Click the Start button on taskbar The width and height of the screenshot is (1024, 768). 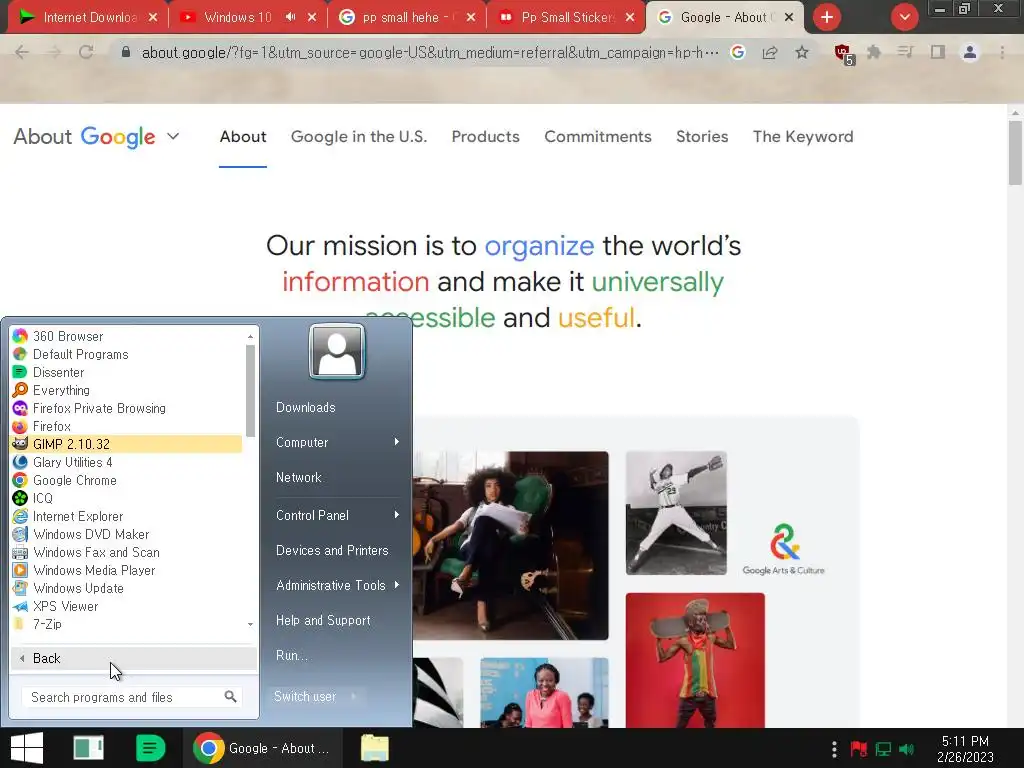click(27, 748)
